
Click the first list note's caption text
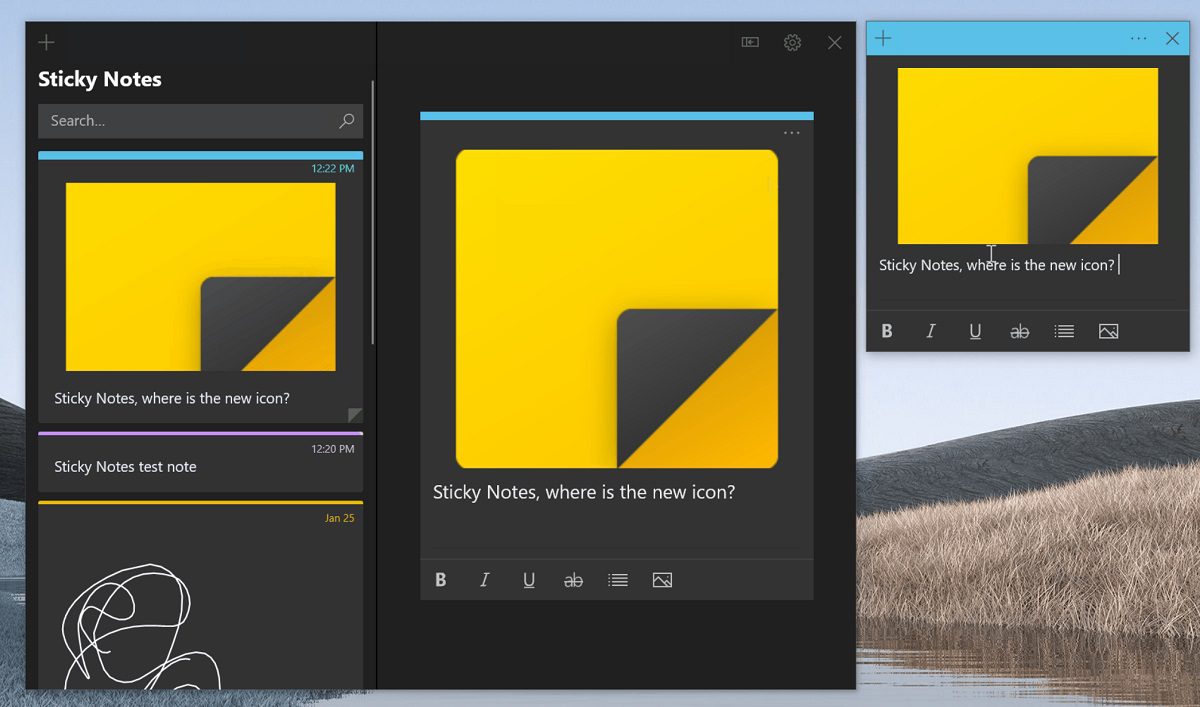click(172, 398)
